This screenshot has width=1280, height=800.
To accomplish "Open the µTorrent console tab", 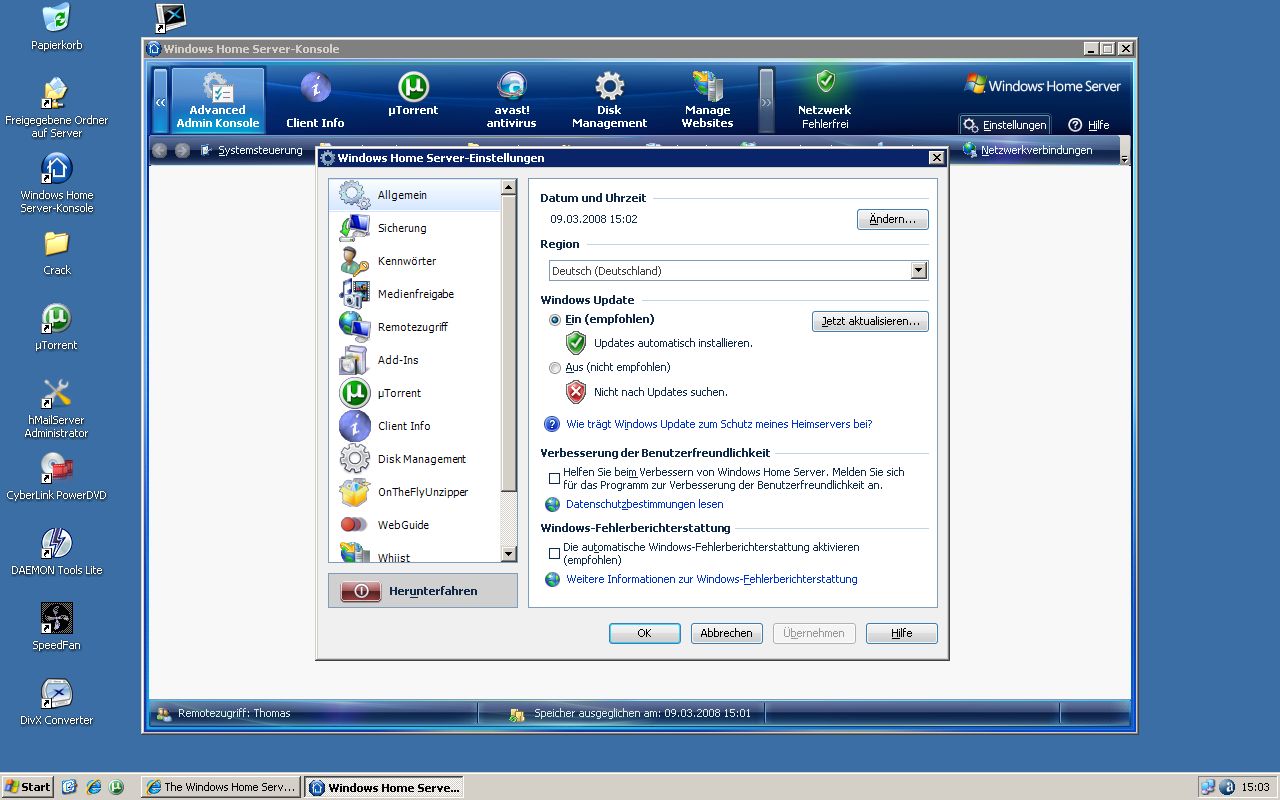I will point(413,95).
